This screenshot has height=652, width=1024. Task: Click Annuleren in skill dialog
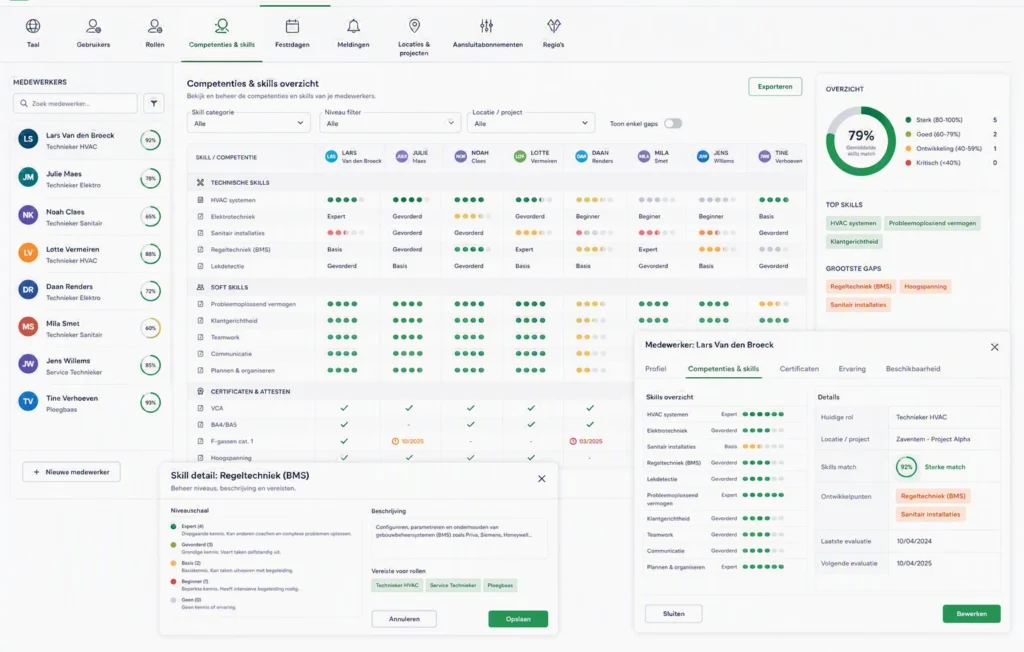coord(404,619)
